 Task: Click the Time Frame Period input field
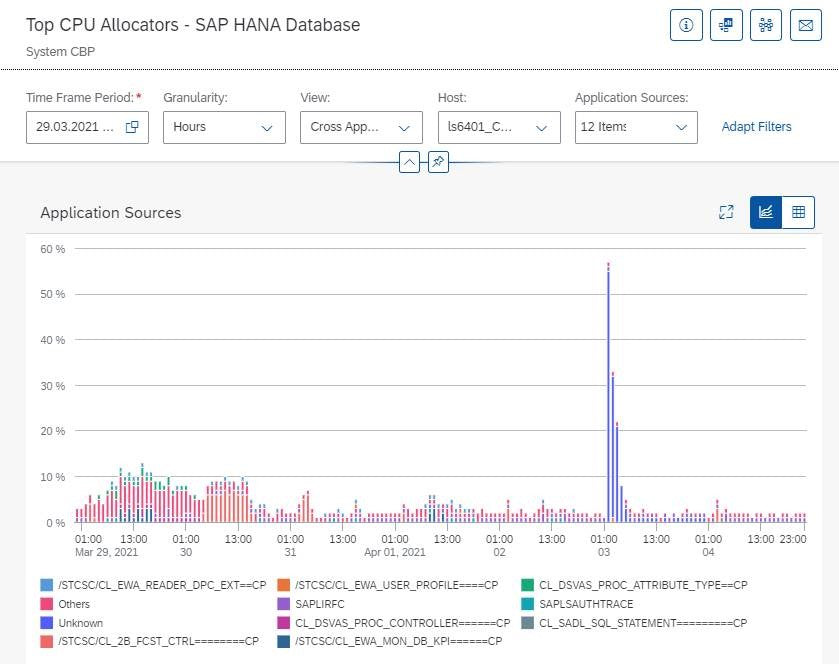coord(75,127)
